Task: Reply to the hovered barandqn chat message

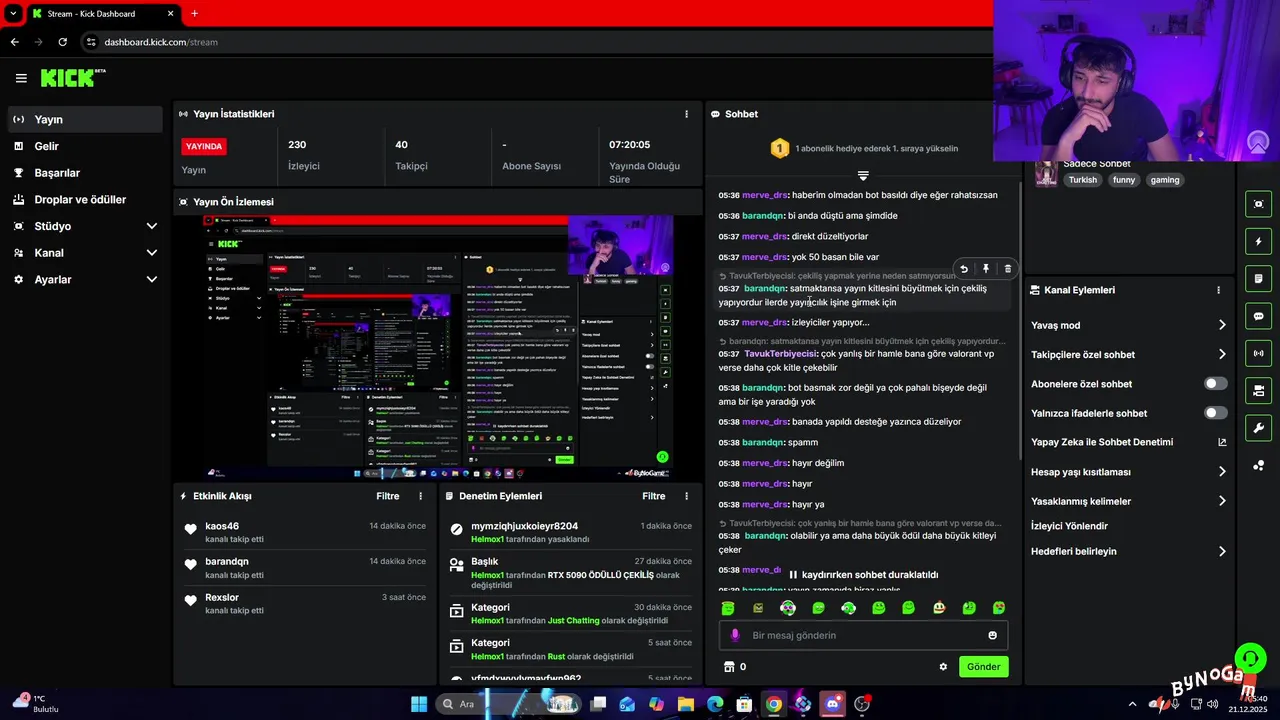Action: 963,269
